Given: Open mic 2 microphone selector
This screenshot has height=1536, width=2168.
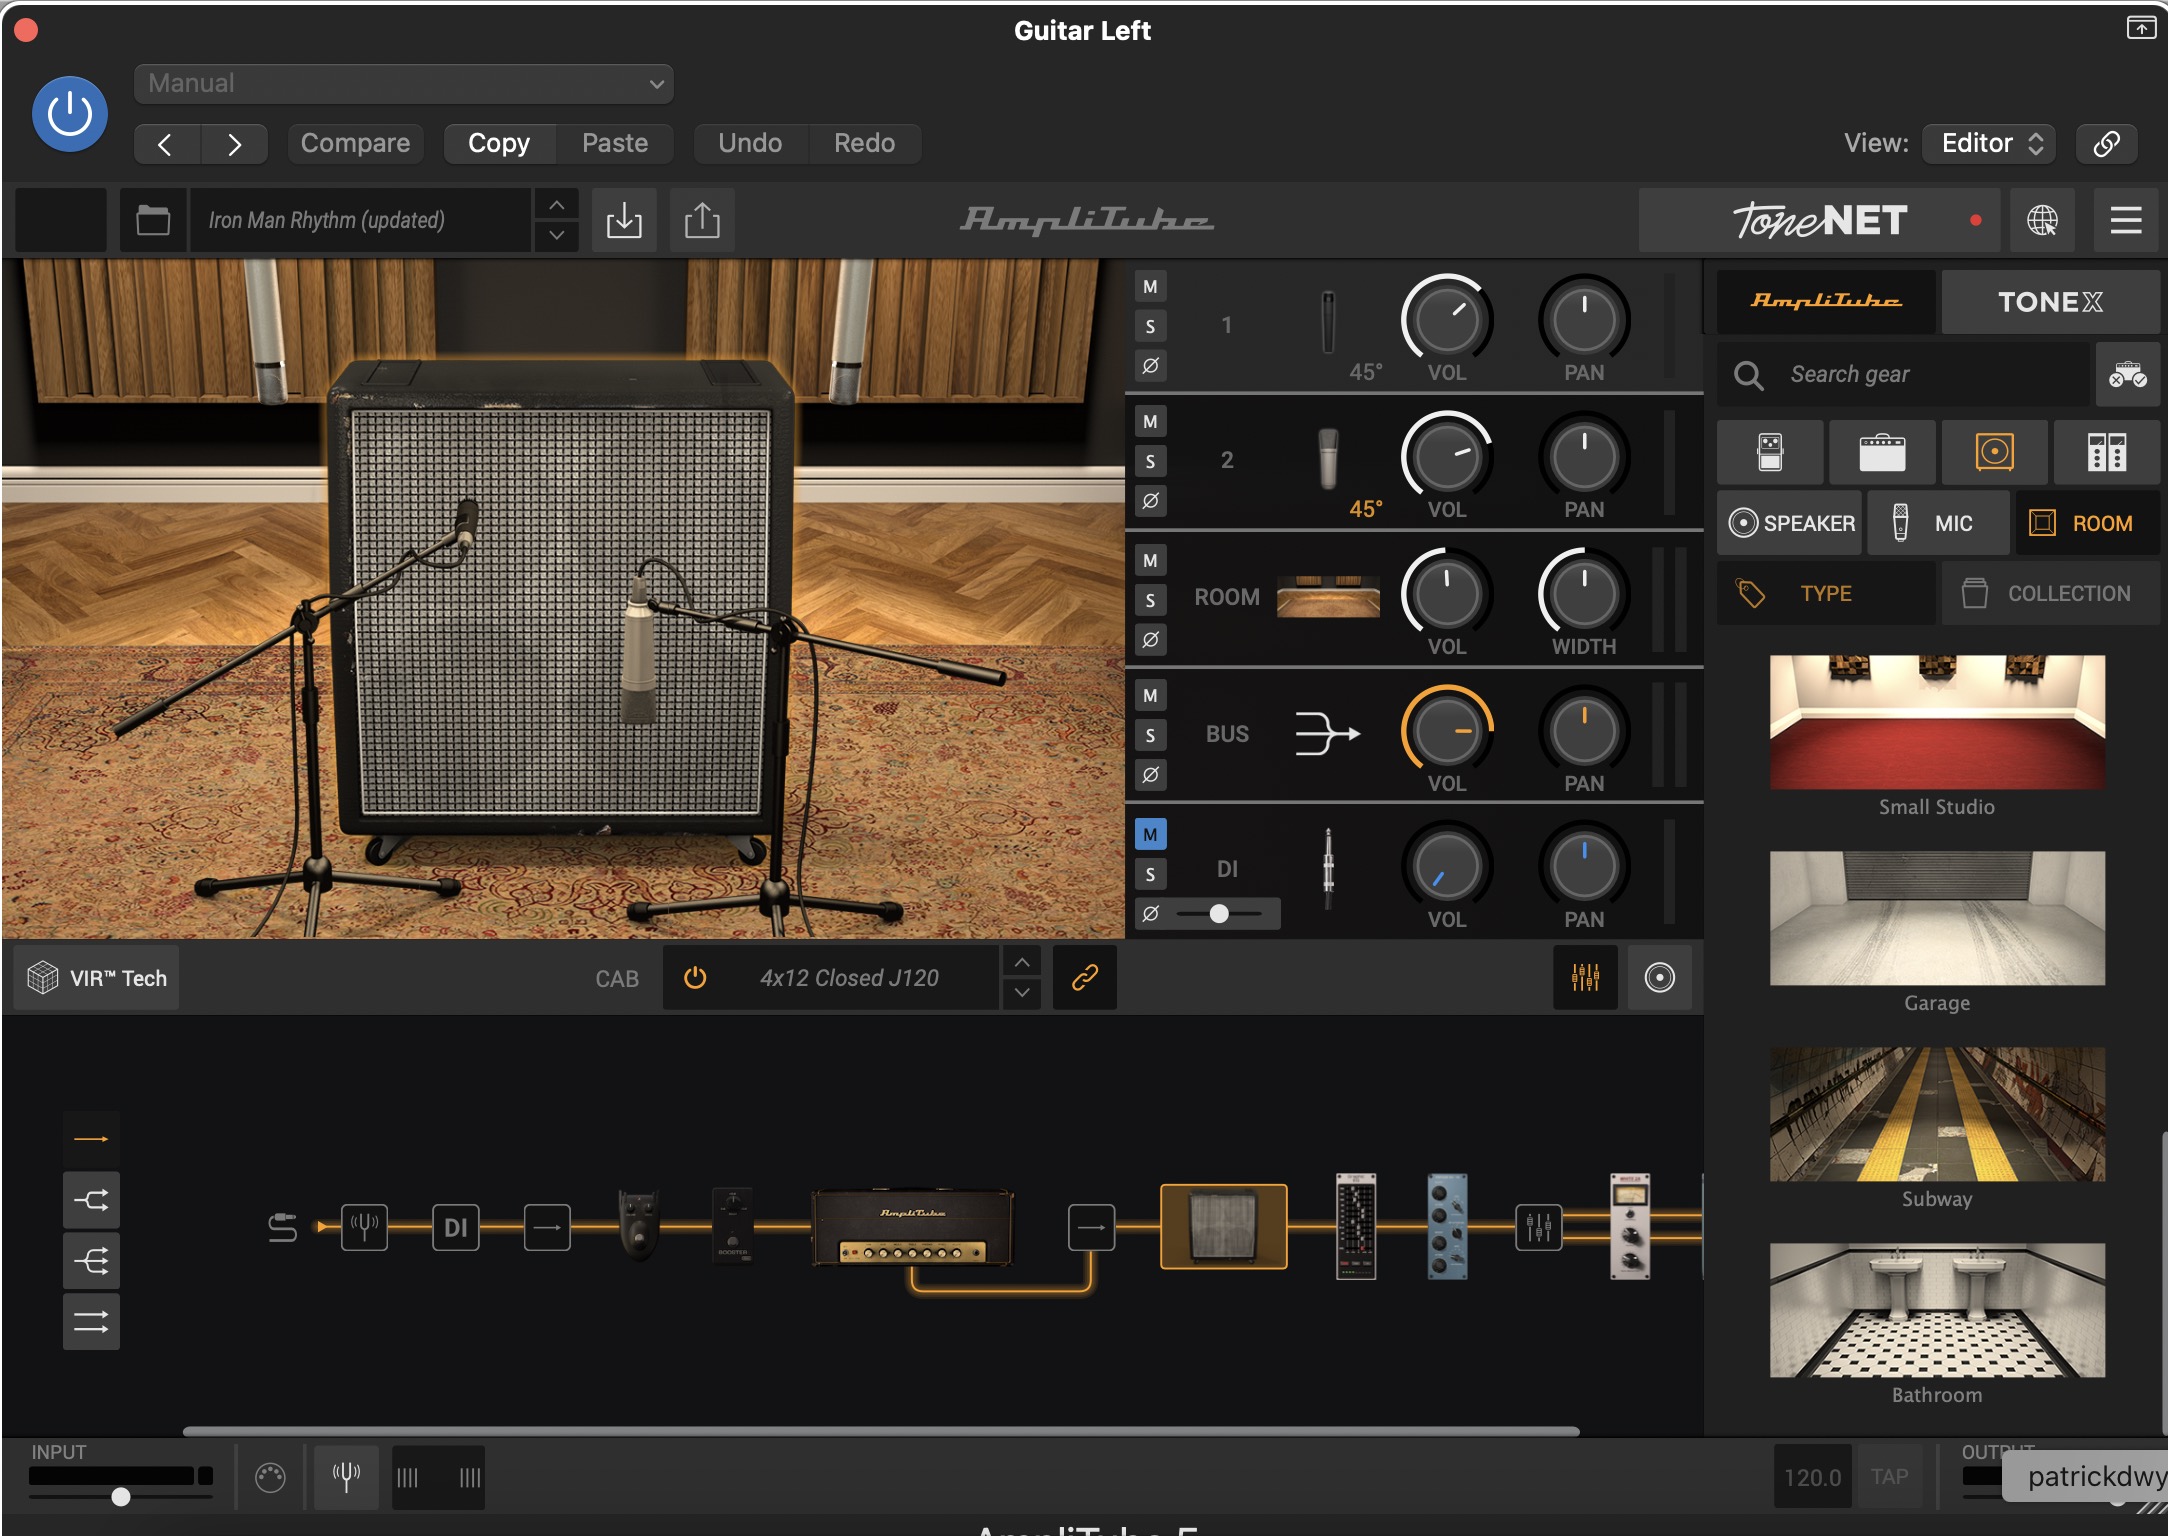Looking at the screenshot, I should [1328, 459].
